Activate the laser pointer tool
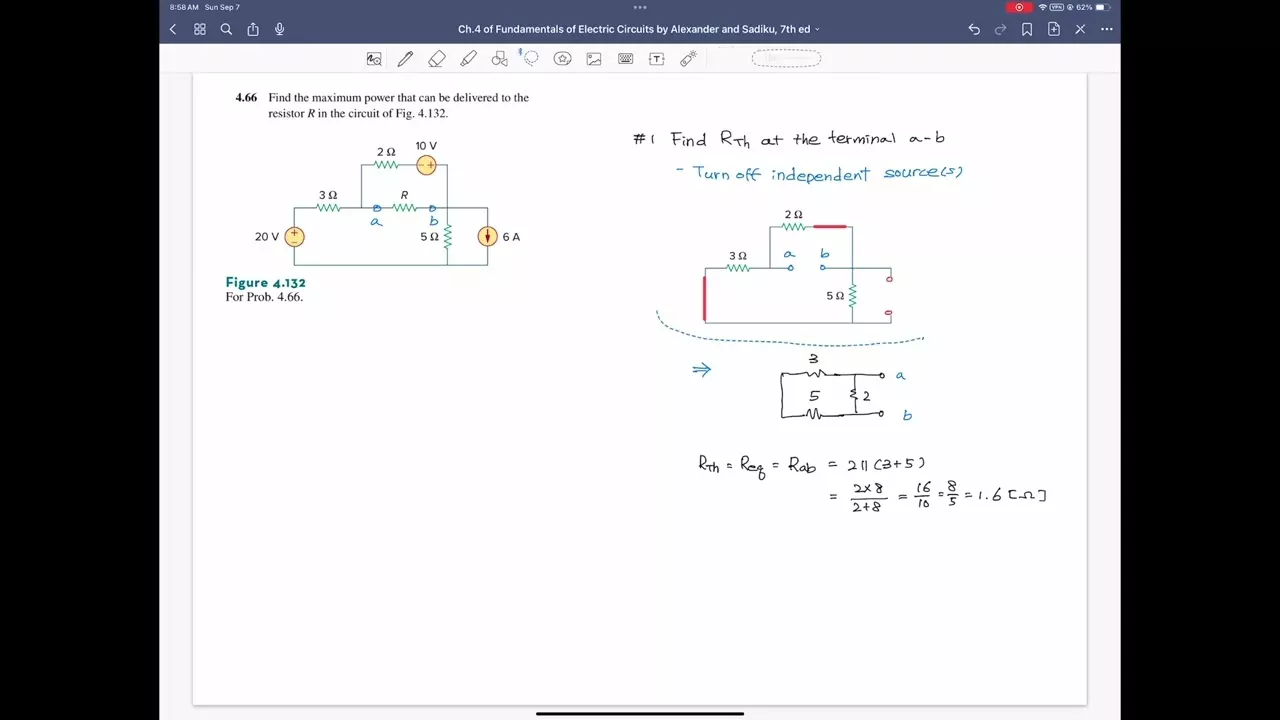 [688, 59]
